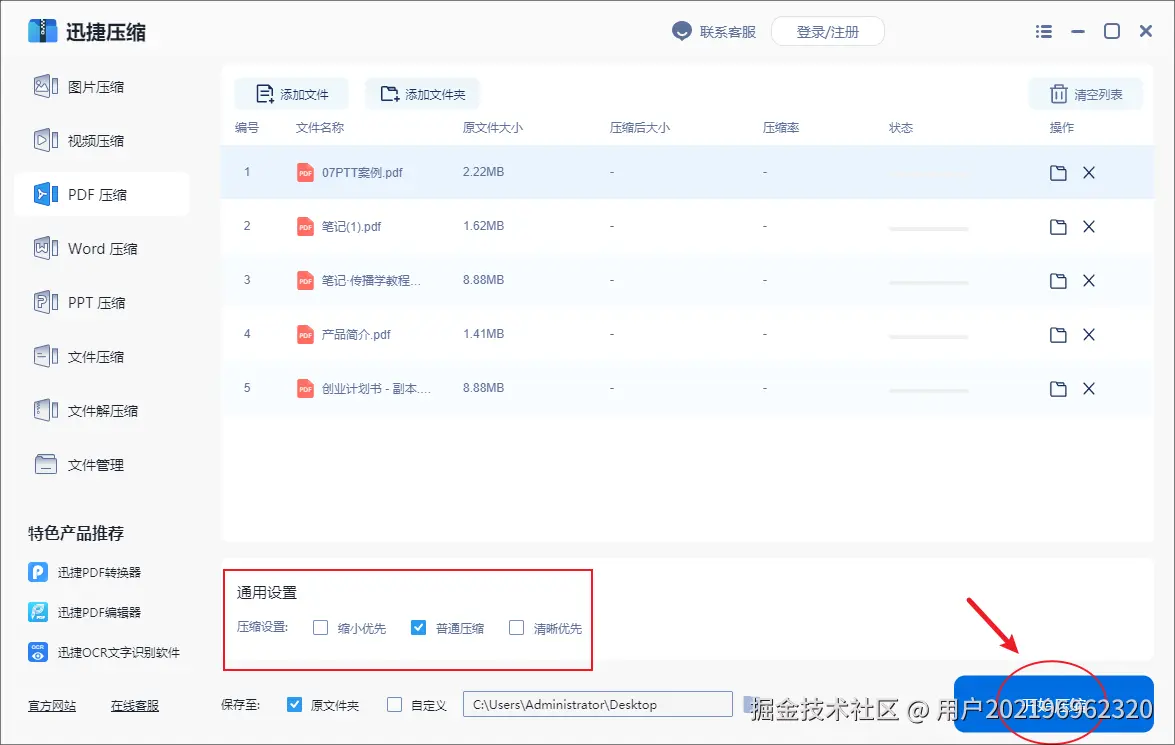Viewport: 1175px width, 745px height.
Task: Remove 笔记·传播学教程 row from the list
Action: point(1089,281)
